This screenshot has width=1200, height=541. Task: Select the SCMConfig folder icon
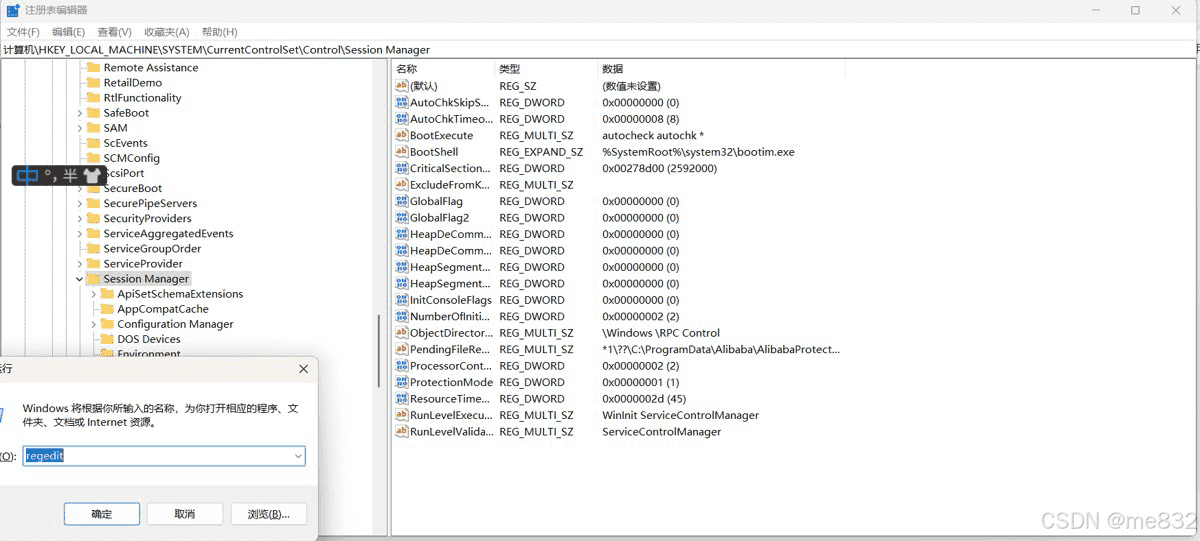93,158
